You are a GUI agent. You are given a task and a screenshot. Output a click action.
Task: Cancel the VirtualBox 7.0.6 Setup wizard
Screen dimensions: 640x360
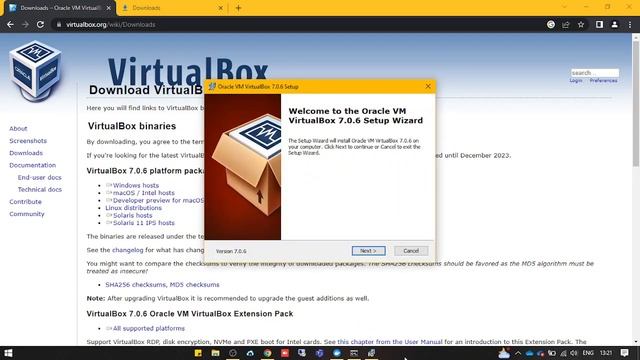coord(411,251)
